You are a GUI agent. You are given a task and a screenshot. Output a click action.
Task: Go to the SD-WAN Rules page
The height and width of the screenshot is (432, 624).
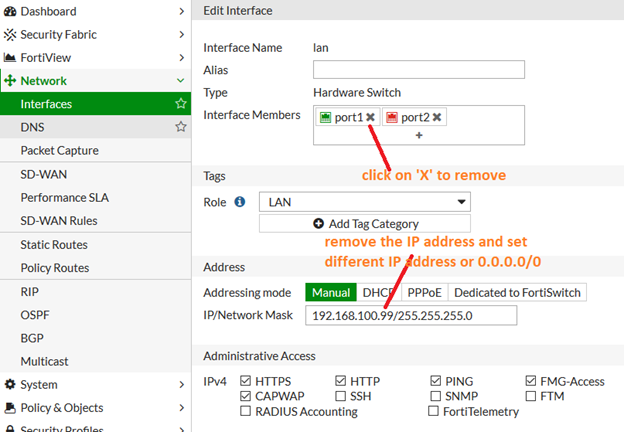(x=59, y=221)
